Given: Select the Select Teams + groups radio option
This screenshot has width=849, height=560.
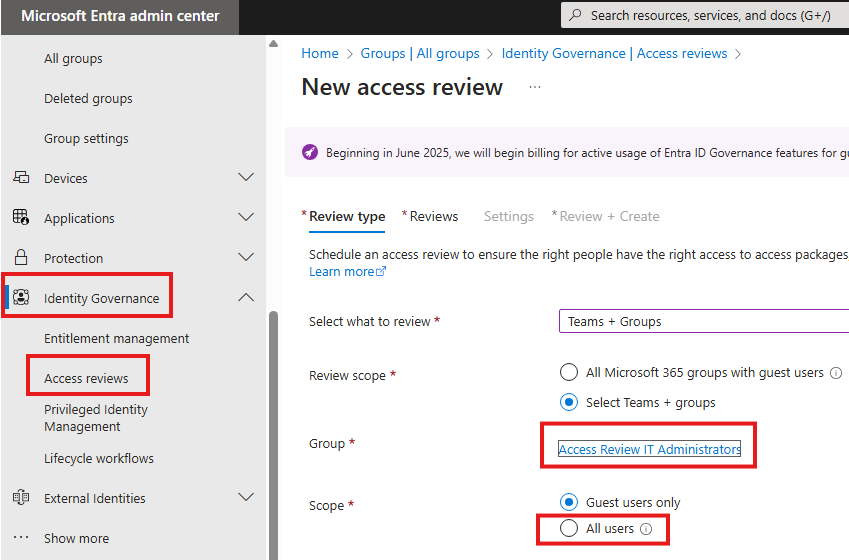Looking at the screenshot, I should tap(569, 402).
